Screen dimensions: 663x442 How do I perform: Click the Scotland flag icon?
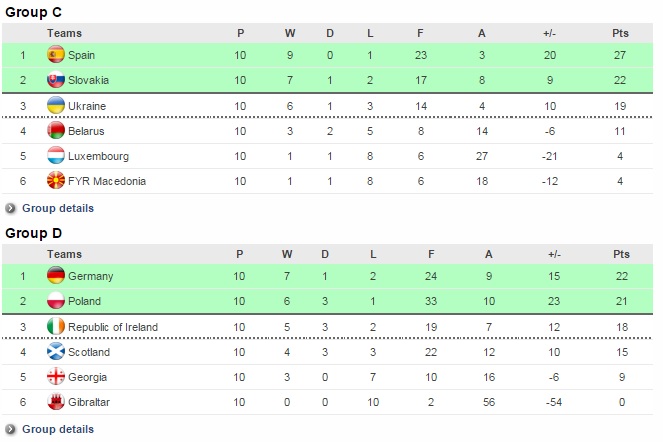click(x=56, y=352)
